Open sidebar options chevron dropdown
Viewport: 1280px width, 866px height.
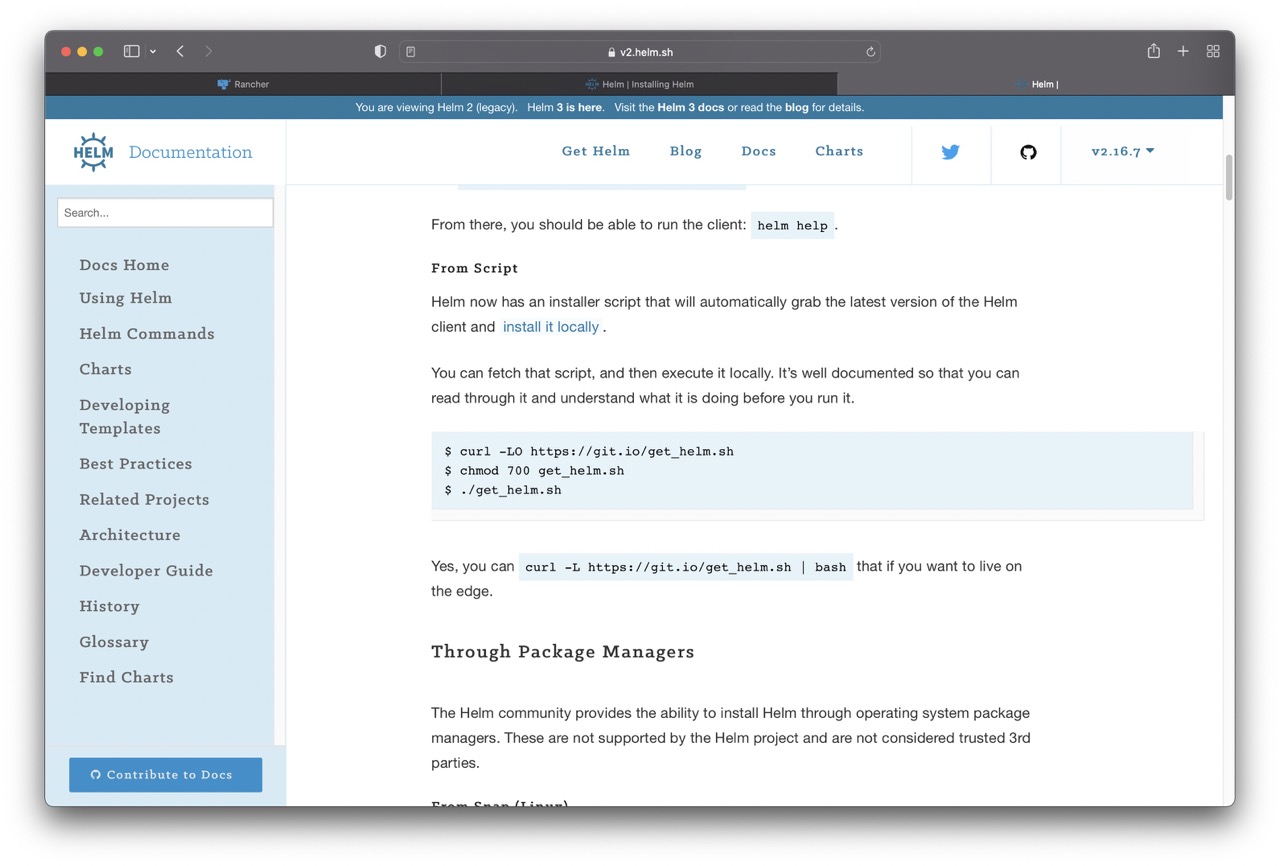coord(153,52)
